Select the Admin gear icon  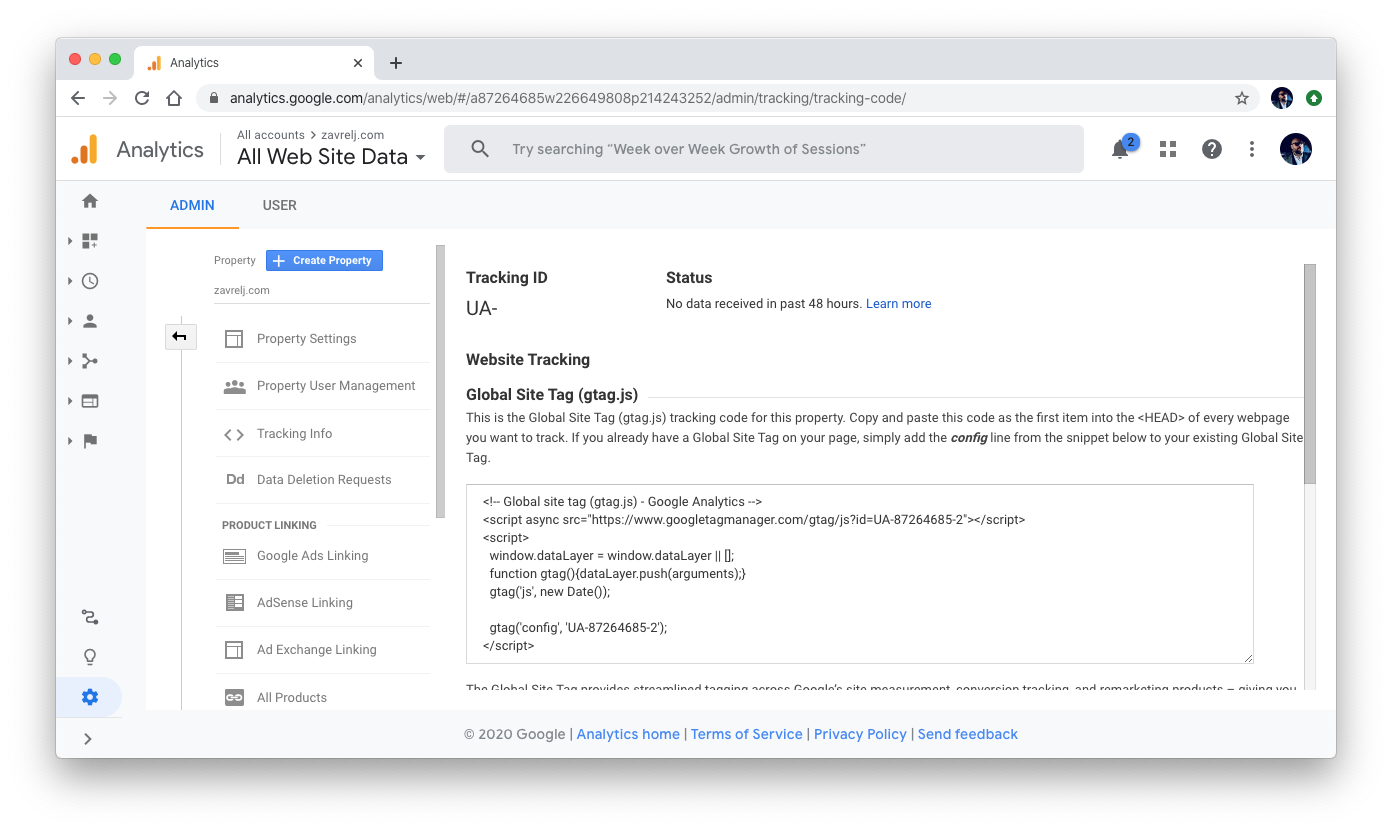[x=90, y=697]
